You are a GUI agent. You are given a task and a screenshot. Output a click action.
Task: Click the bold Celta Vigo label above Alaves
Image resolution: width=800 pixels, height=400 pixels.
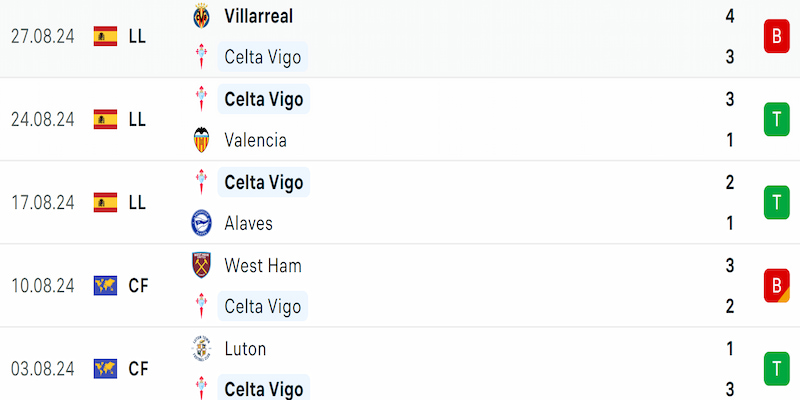[x=264, y=182]
